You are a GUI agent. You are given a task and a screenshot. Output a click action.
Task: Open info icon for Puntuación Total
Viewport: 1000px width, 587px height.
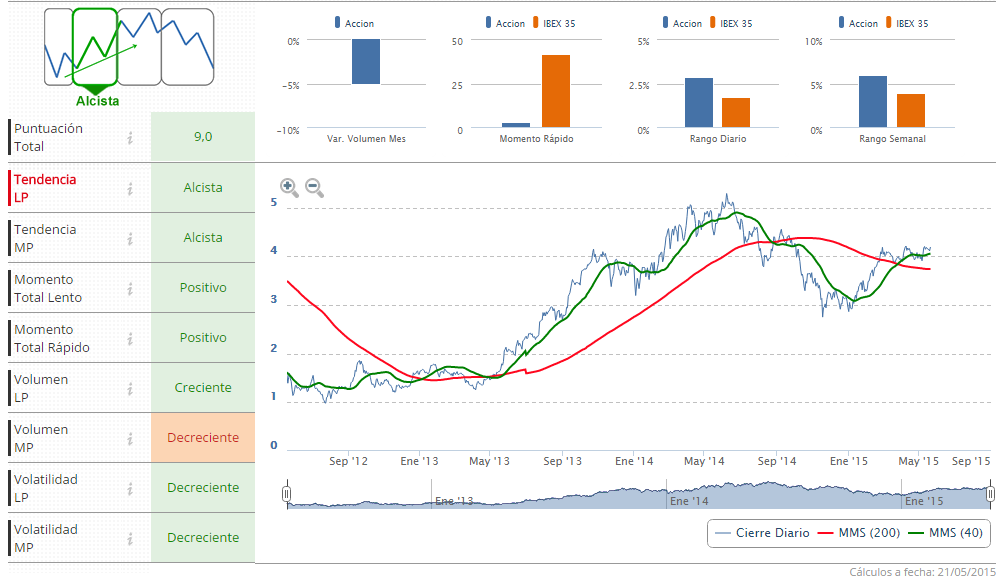point(130,138)
